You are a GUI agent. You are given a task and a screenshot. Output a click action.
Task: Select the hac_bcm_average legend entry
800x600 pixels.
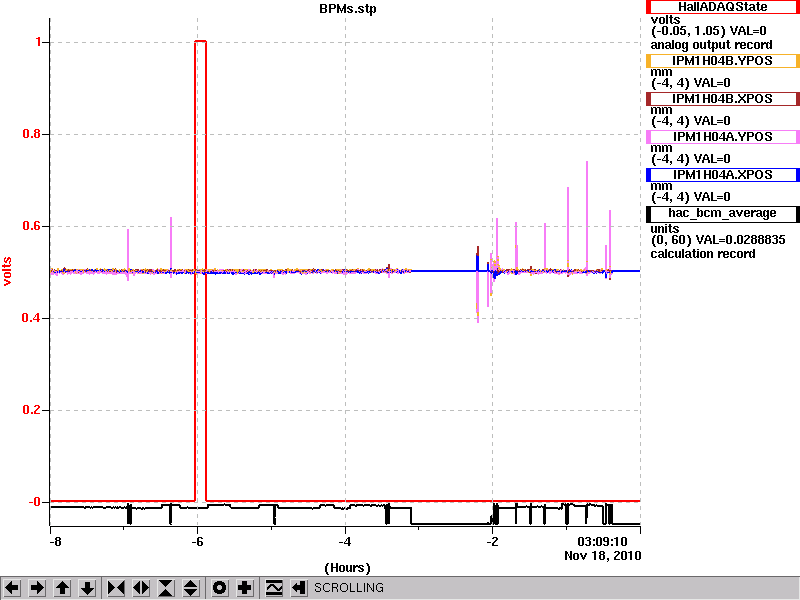[722, 213]
